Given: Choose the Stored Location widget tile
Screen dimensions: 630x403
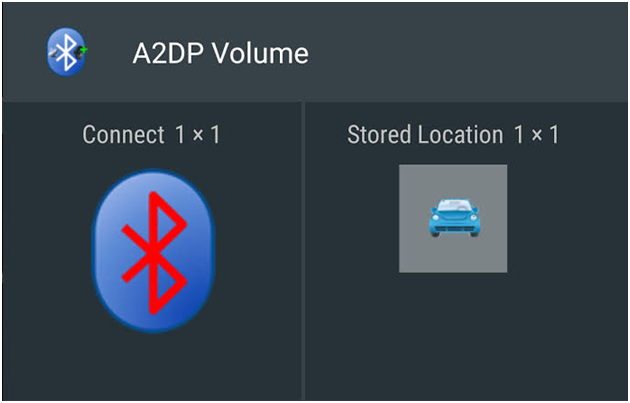Looking at the screenshot, I should pyautogui.click(x=466, y=251).
